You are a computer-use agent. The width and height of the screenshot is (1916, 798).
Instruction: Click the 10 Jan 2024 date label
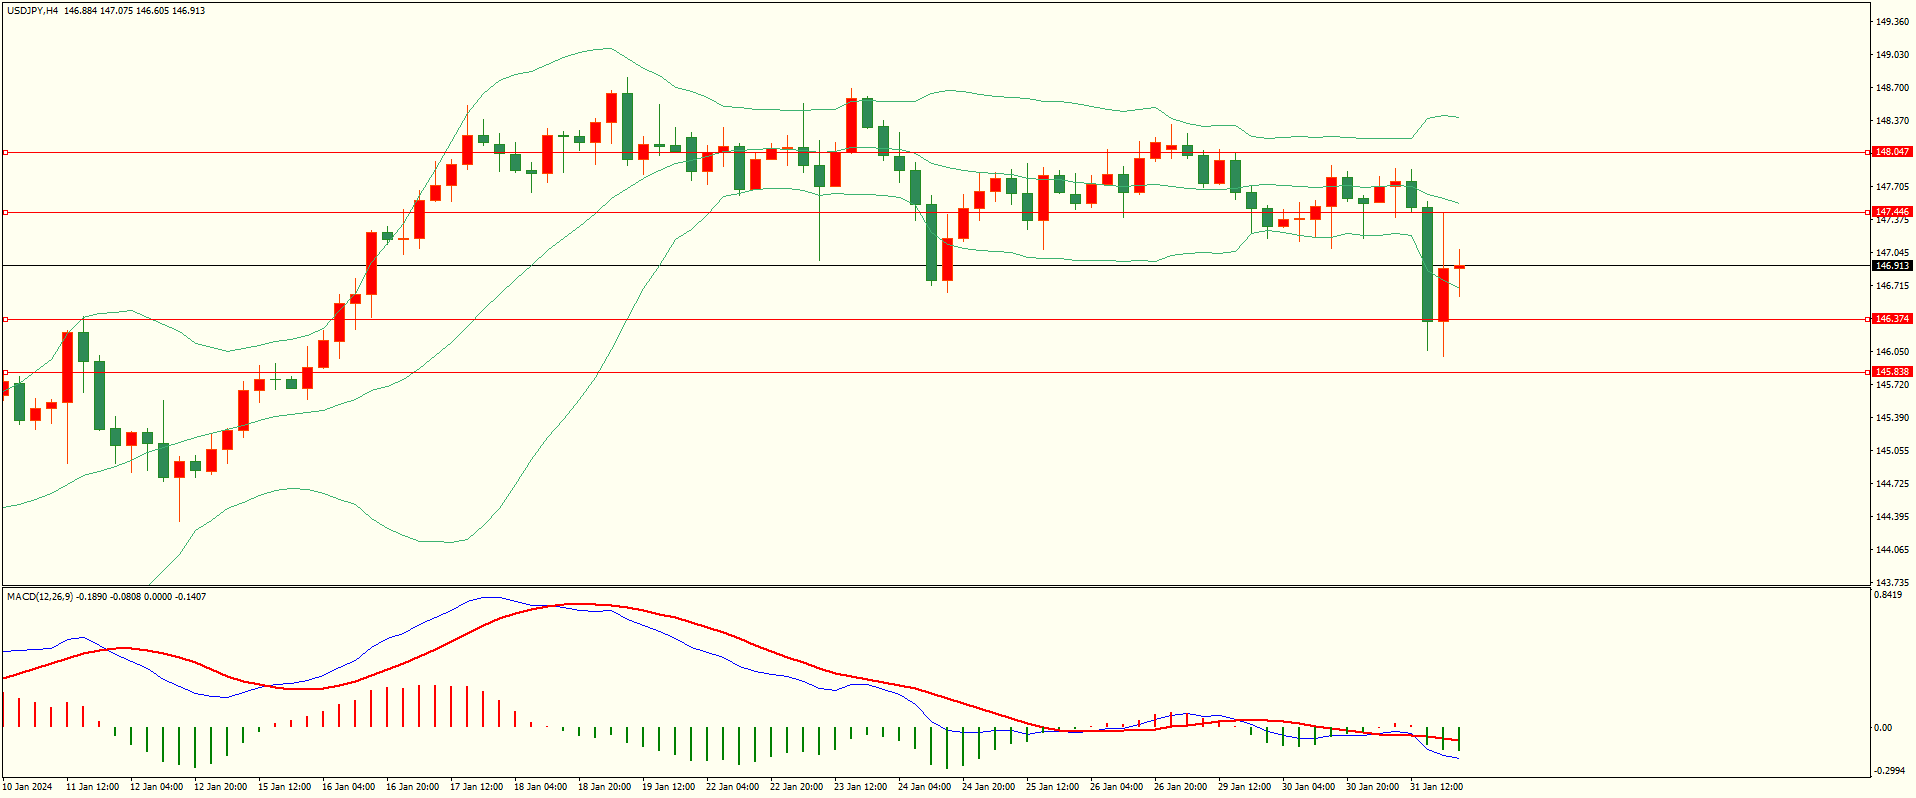pos(28,787)
